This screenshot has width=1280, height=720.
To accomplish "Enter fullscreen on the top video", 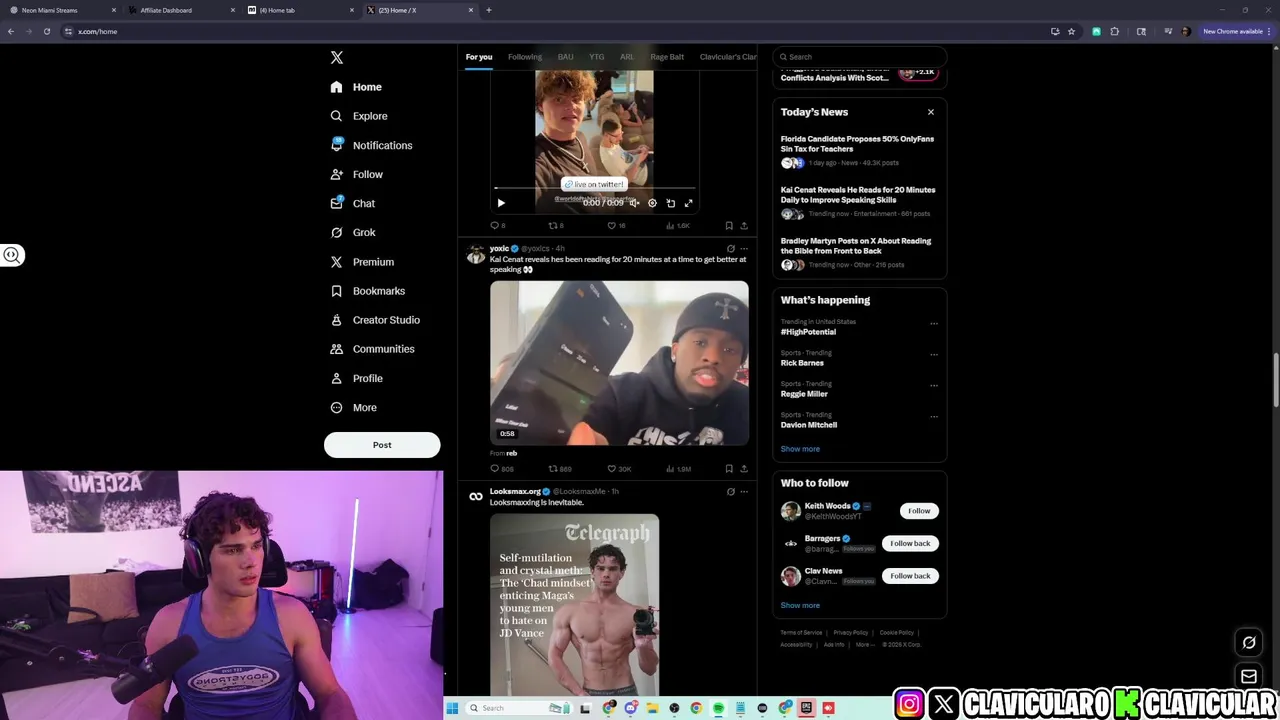I will 688,203.
